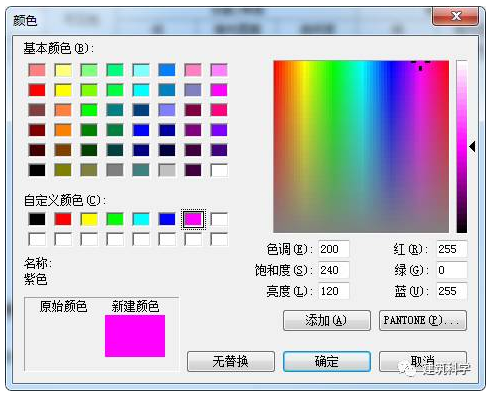This screenshot has height=395, width=494.
Task: Click the vertical luminance gradient bar
Action: [462, 146]
